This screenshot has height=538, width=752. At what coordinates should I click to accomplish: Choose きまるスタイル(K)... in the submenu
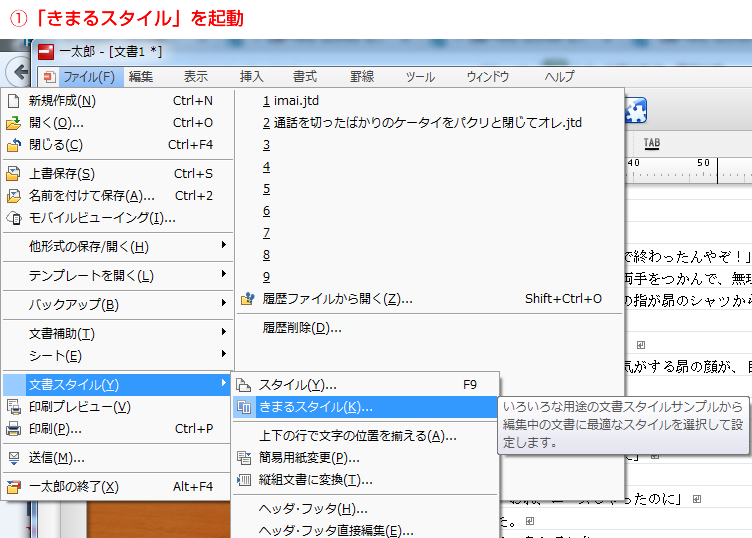click(x=365, y=407)
